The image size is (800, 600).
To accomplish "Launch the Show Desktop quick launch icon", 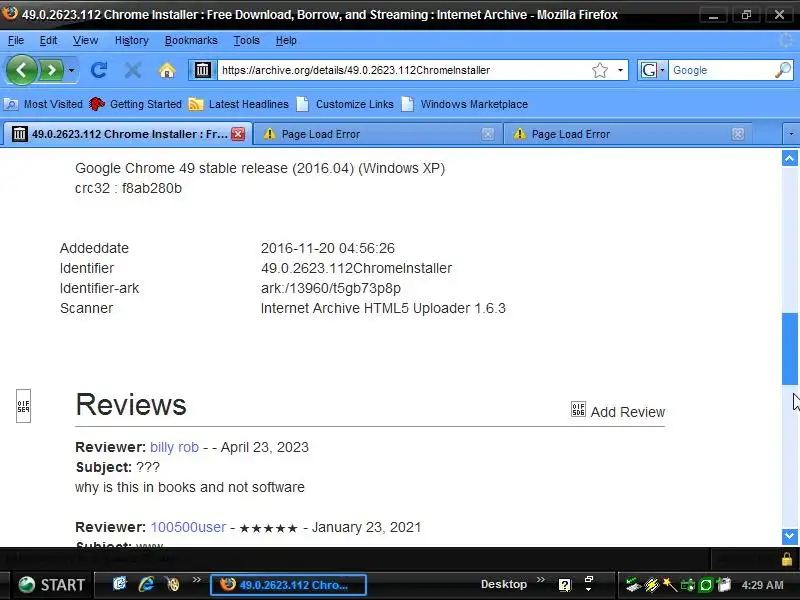I will coord(119,583).
